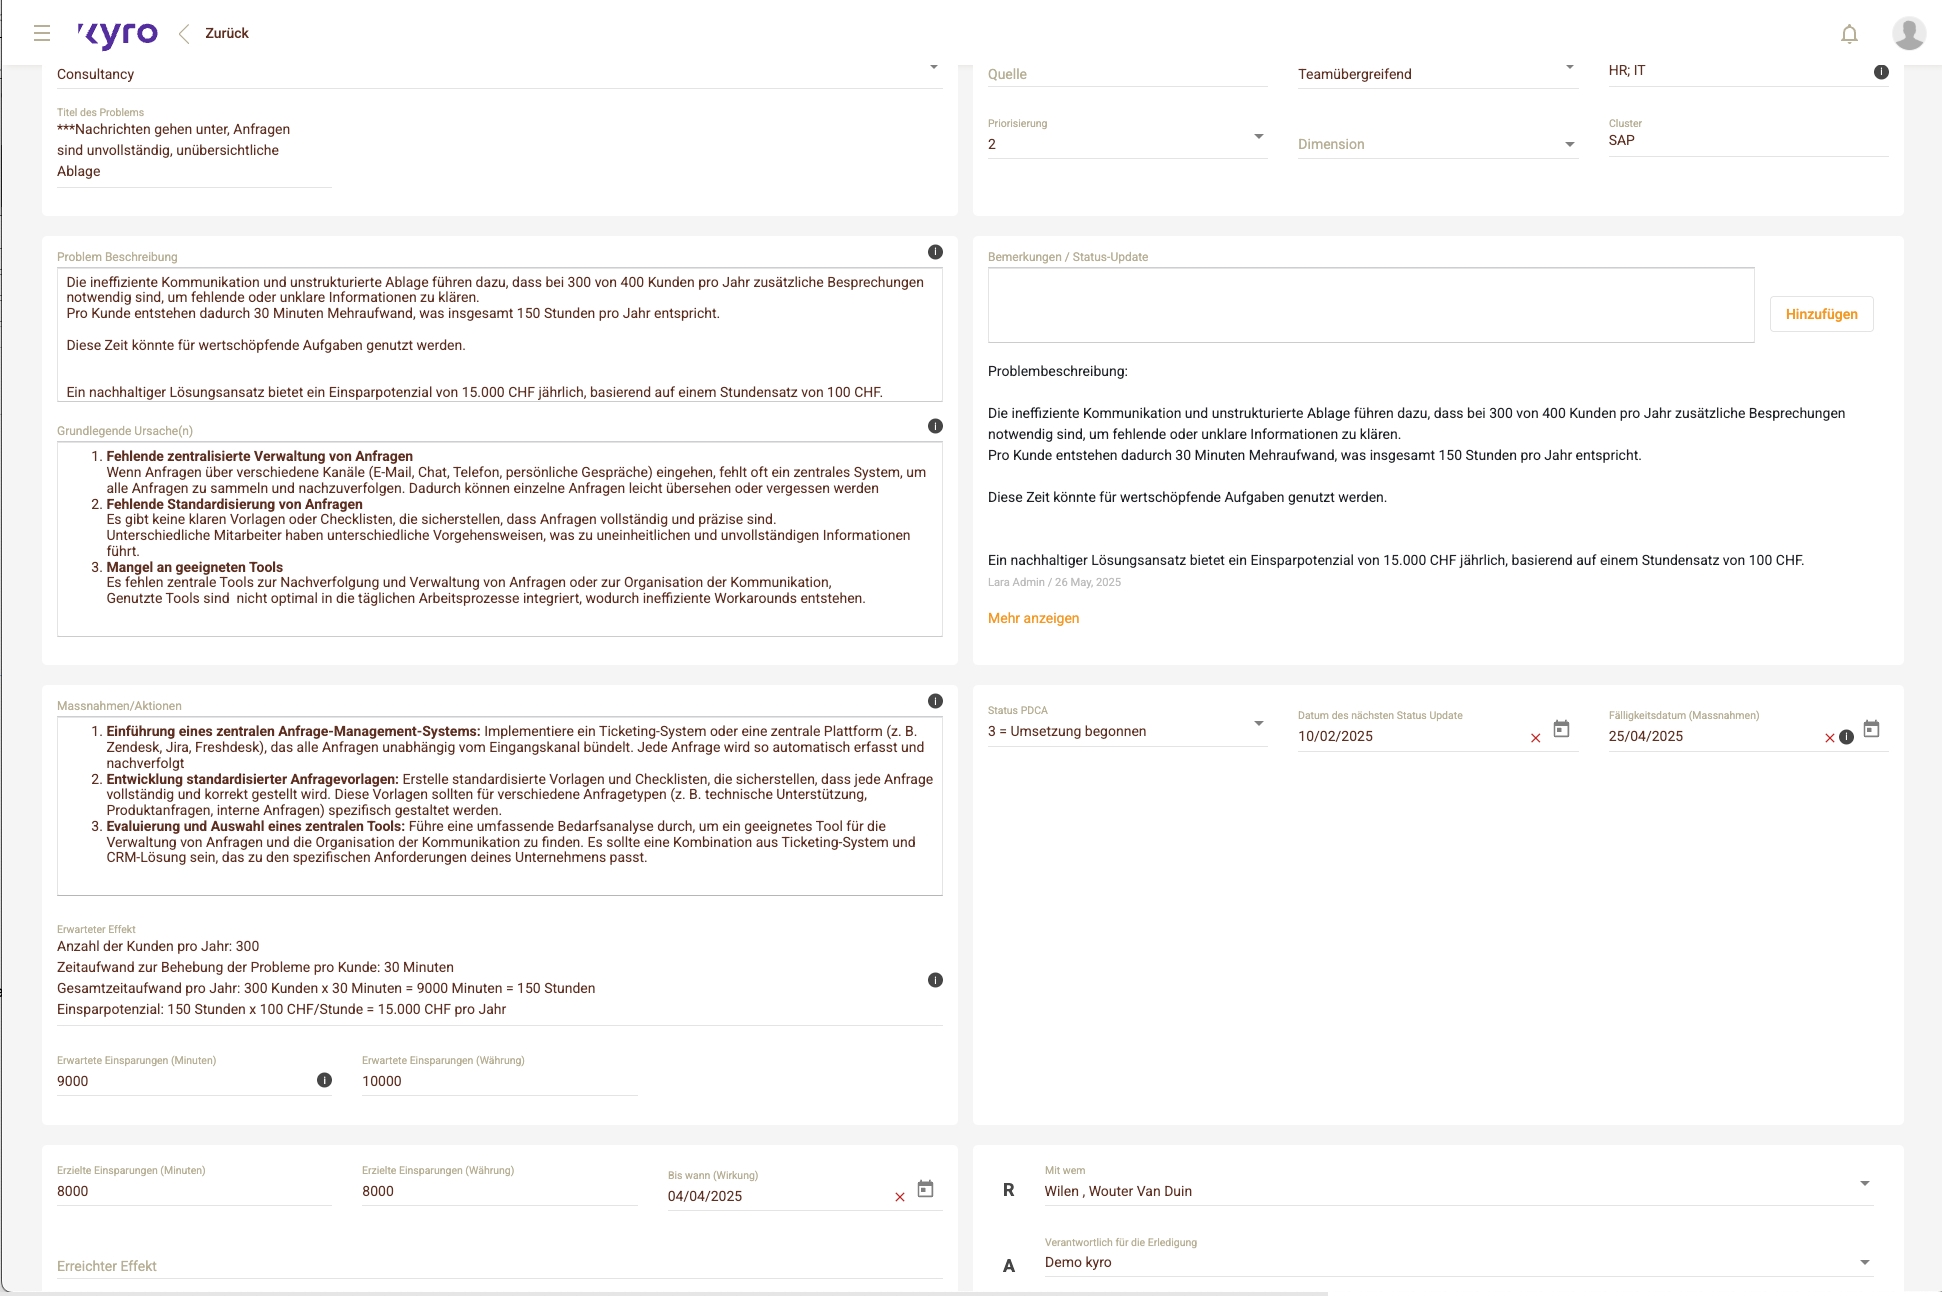Click the Hinzufügen button

click(1821, 314)
